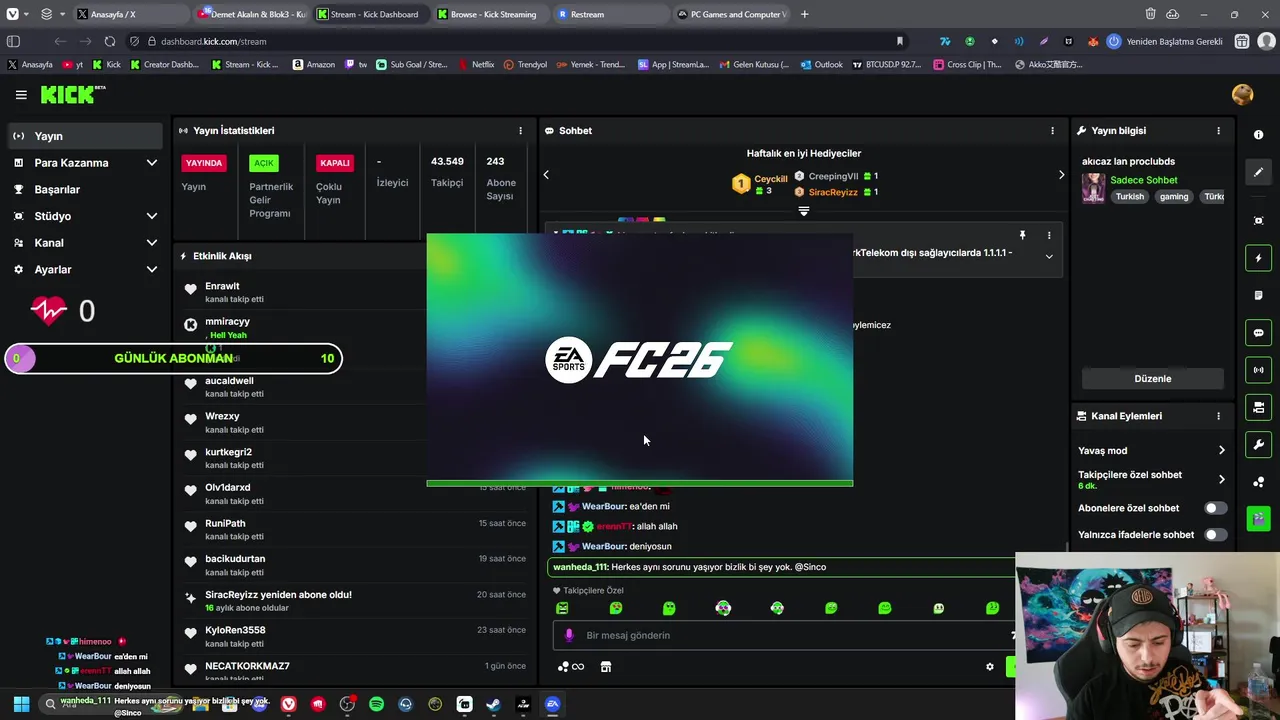Switch to the Anasayfa / X browser tab
Image resolution: width=1280 pixels, height=720 pixels.
pos(129,14)
